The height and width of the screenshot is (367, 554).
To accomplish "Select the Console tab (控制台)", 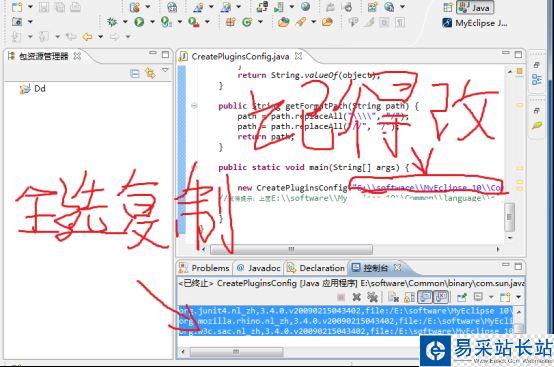I will click(x=371, y=268).
